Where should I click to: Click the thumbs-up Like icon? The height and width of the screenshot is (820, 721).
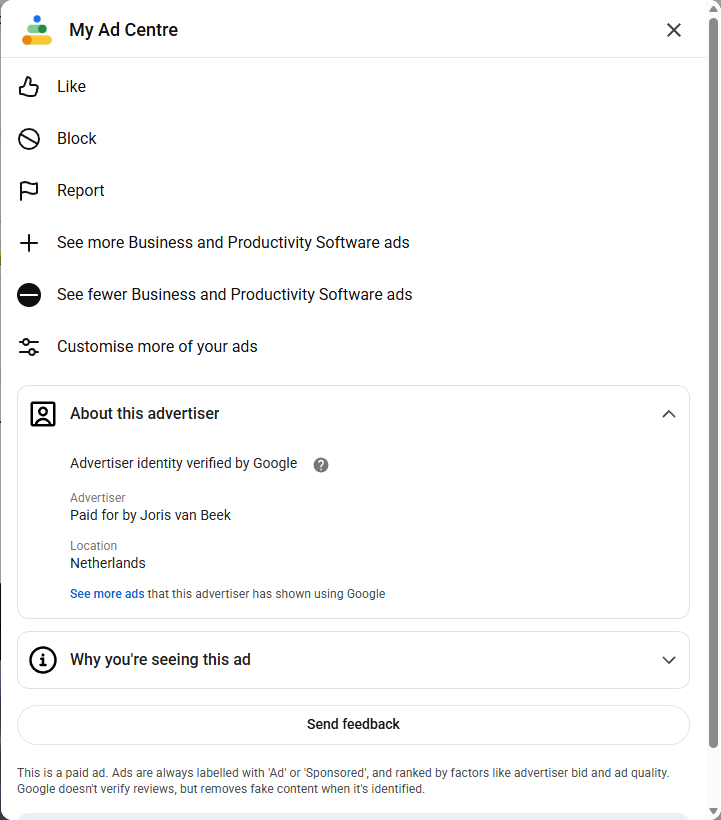pyautogui.click(x=29, y=87)
